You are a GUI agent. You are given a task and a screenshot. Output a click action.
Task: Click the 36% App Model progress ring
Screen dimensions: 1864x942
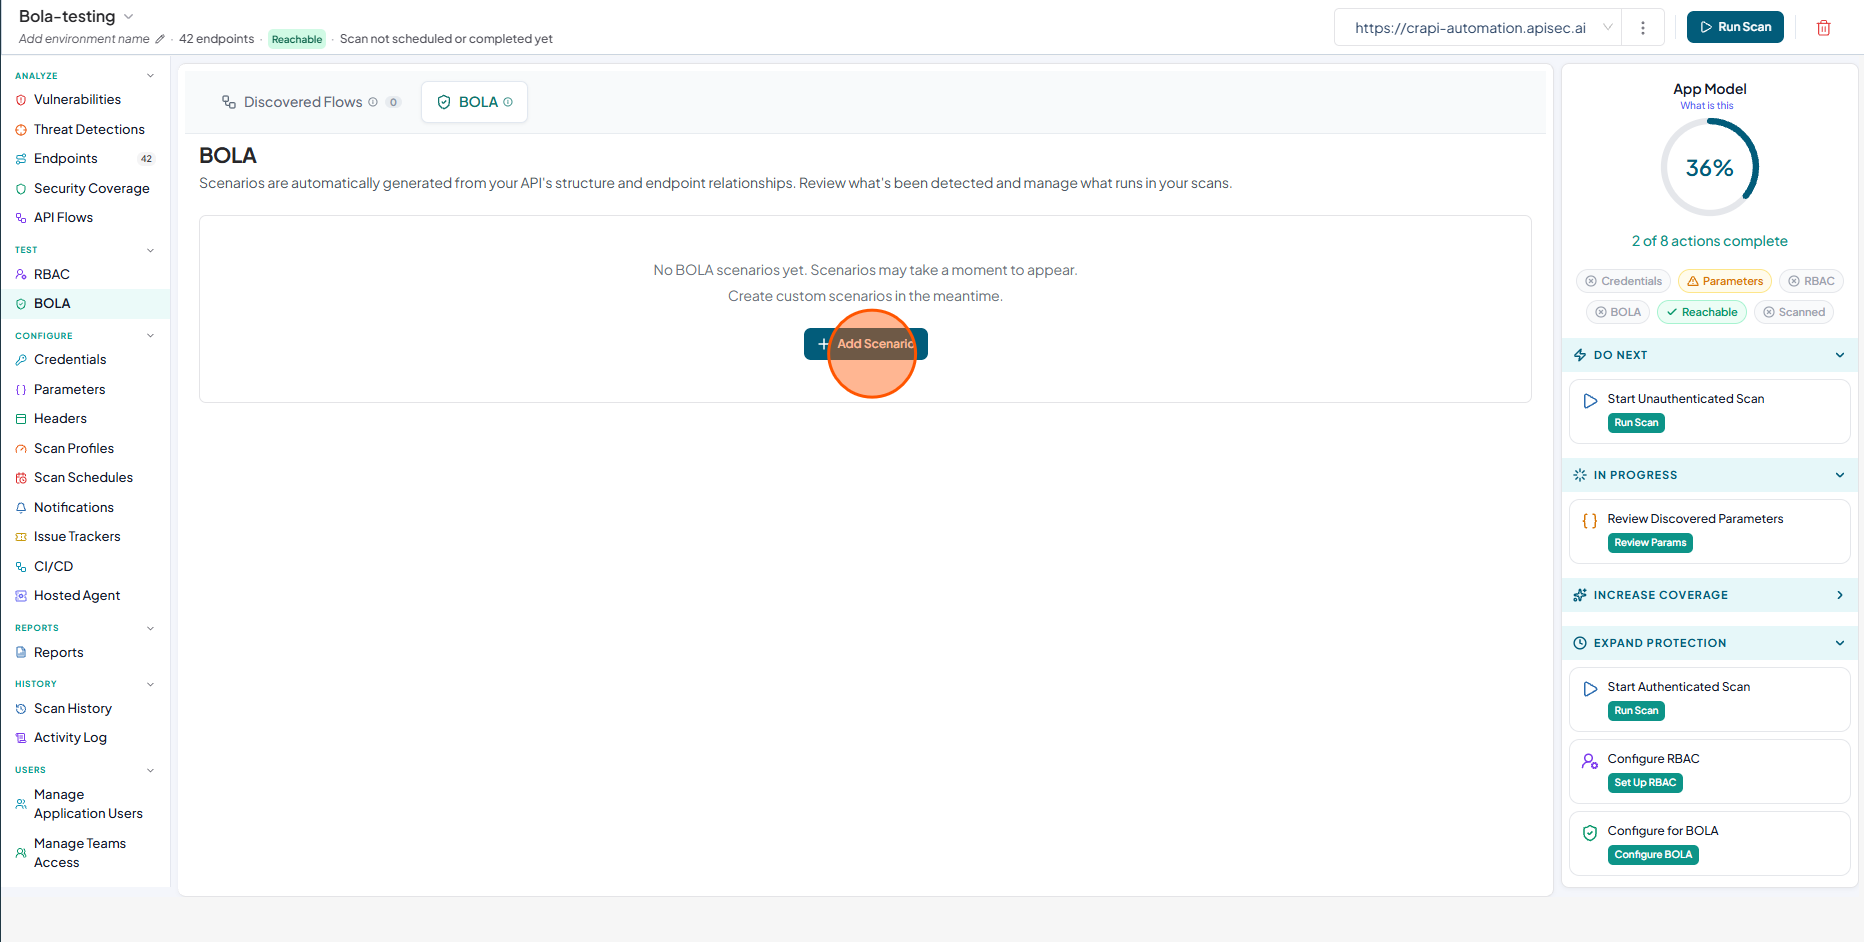click(x=1710, y=168)
